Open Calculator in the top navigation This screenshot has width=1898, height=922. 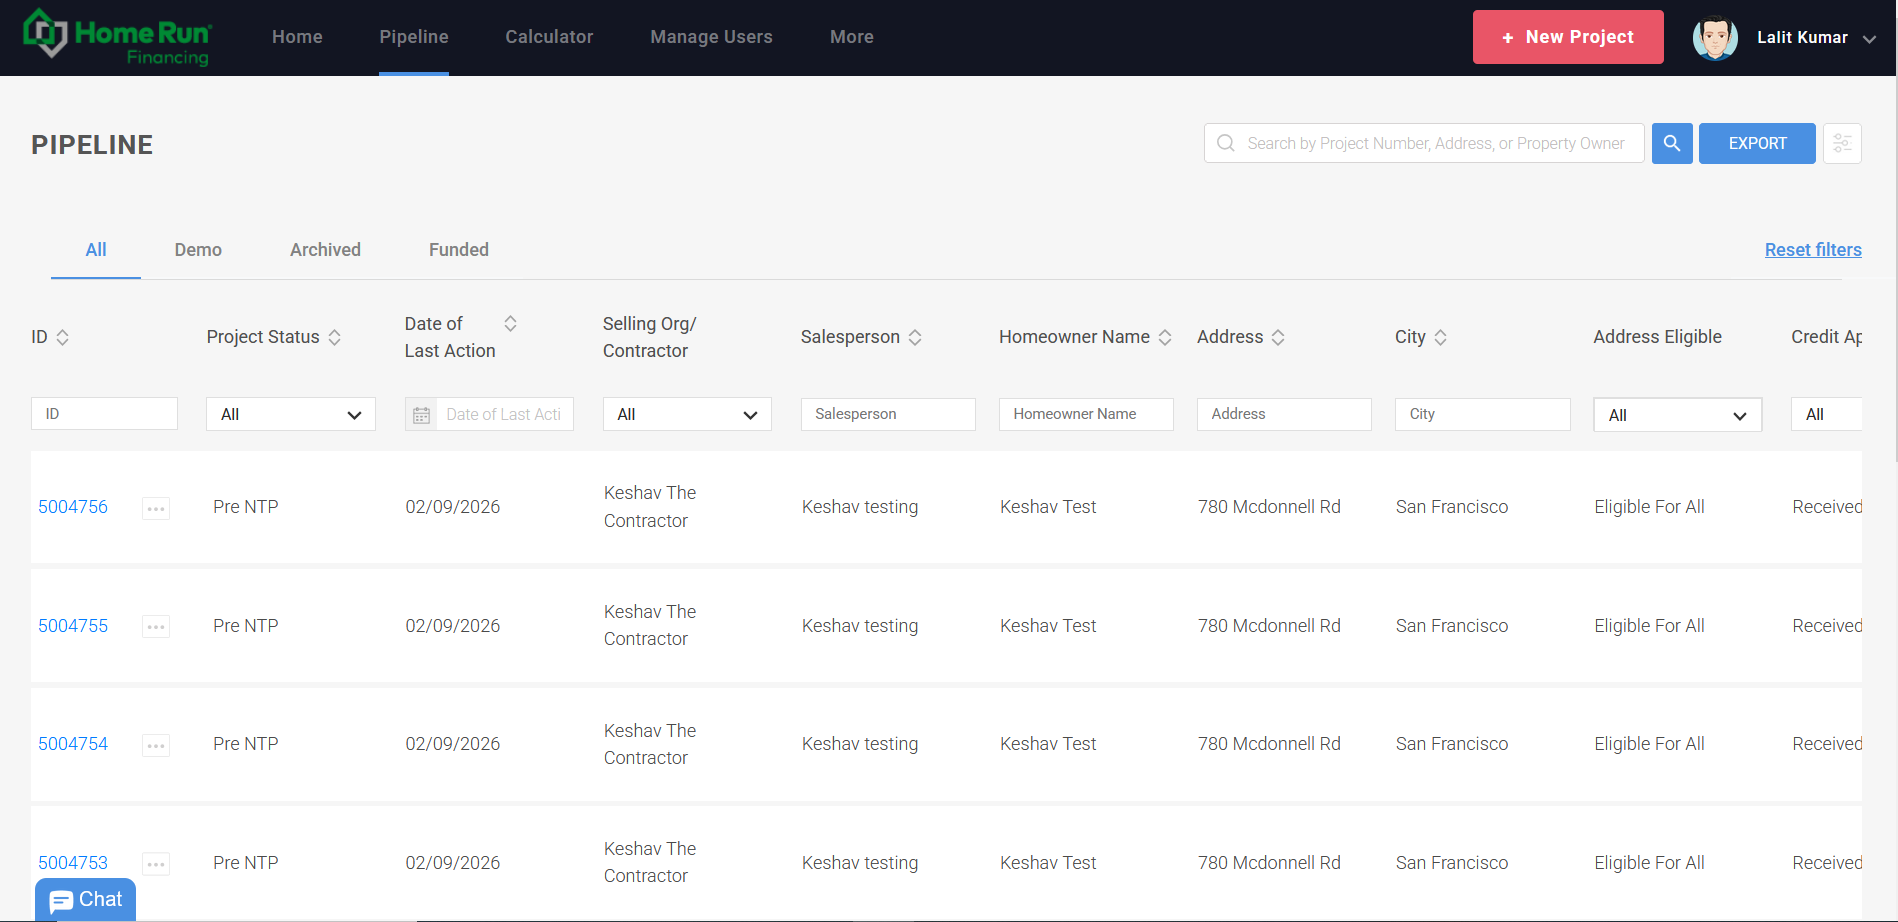point(549,37)
